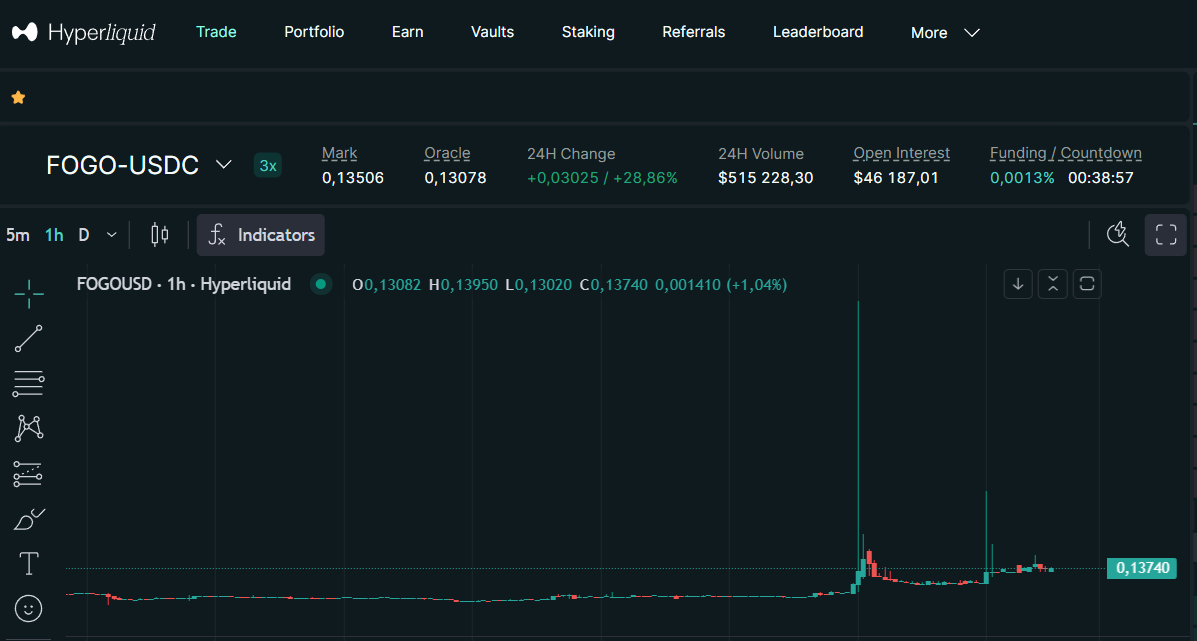The height and width of the screenshot is (641, 1197).
Task: Click the down arrow legend button
Action: (1018, 285)
